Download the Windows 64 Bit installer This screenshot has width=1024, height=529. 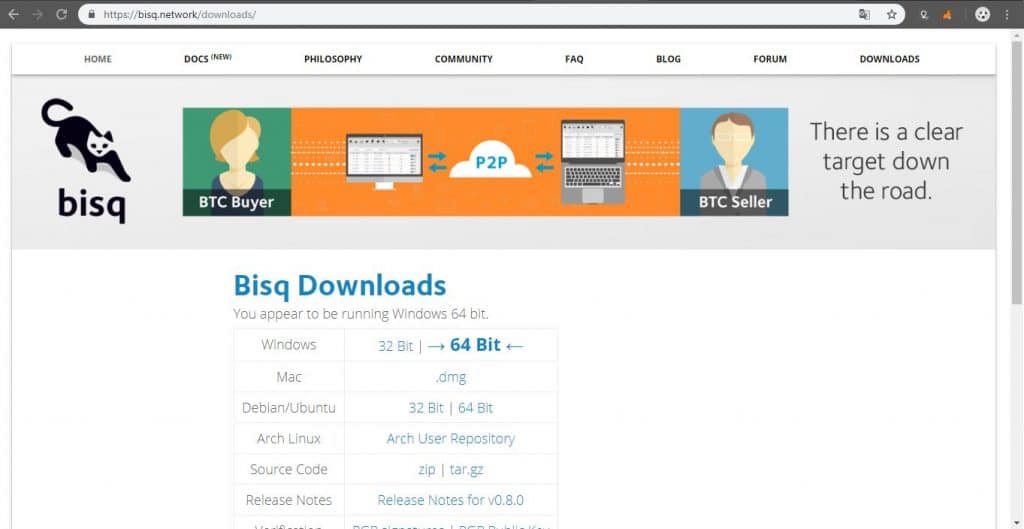(475, 345)
